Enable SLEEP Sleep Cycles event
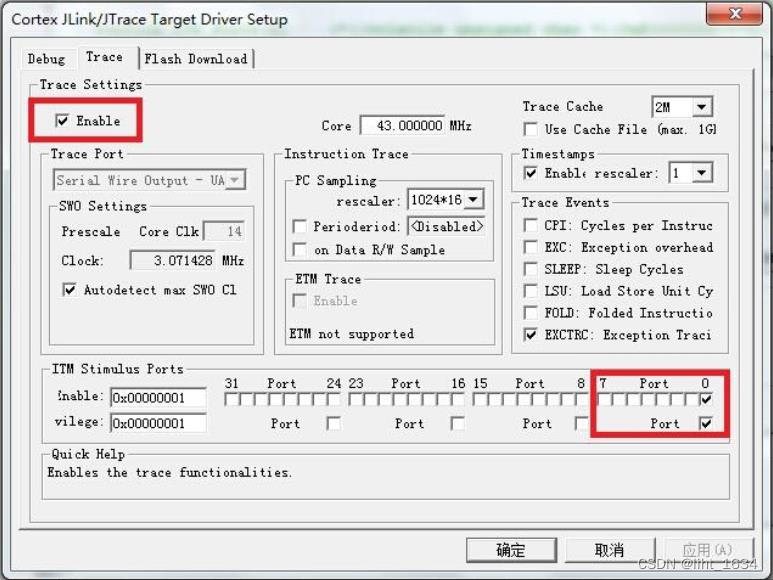Viewport: 773px width, 580px height. point(530,270)
